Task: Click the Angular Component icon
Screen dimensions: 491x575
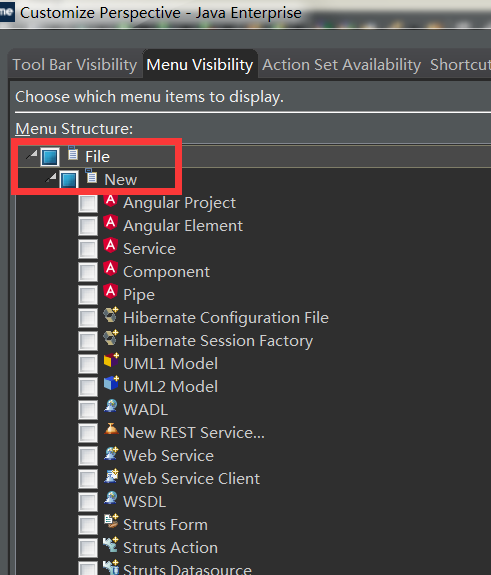Action: click(x=111, y=269)
